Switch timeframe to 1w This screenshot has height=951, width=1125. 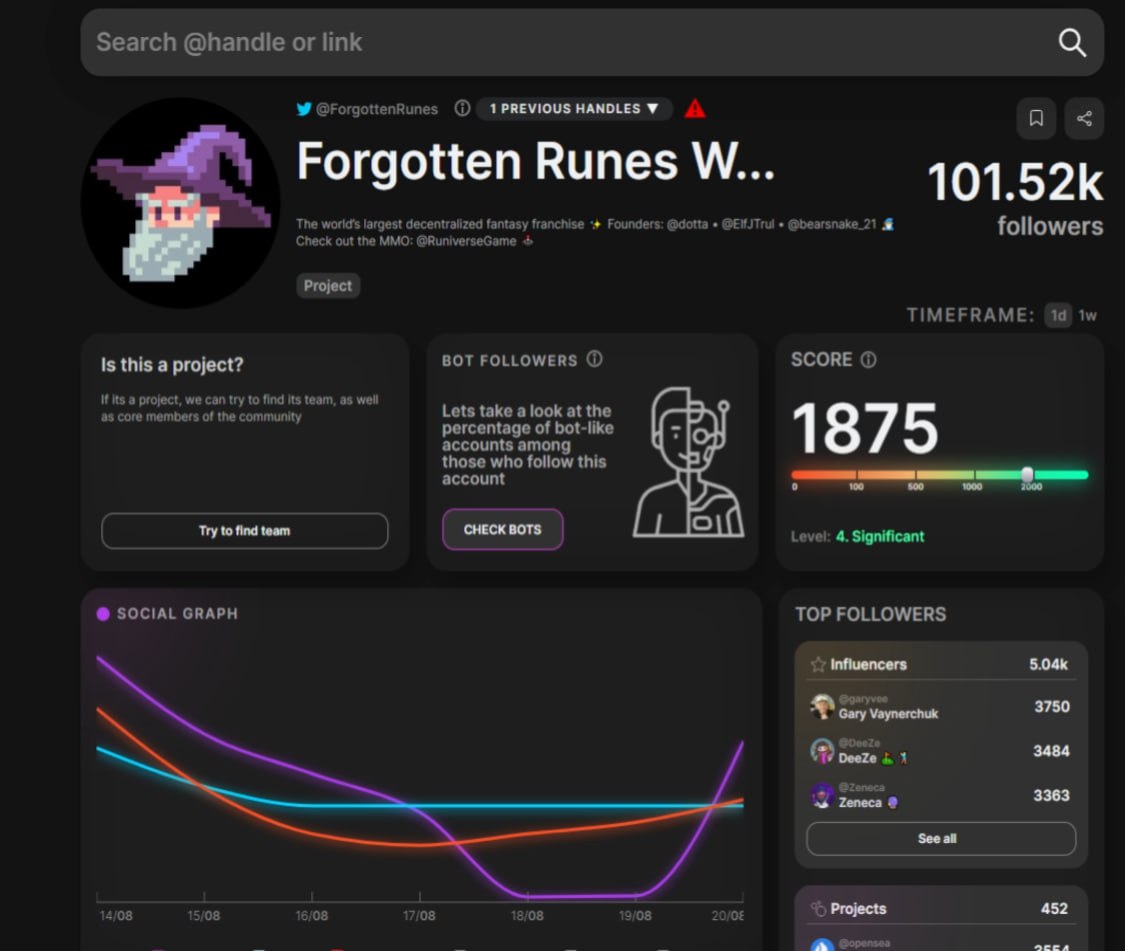(x=1088, y=315)
